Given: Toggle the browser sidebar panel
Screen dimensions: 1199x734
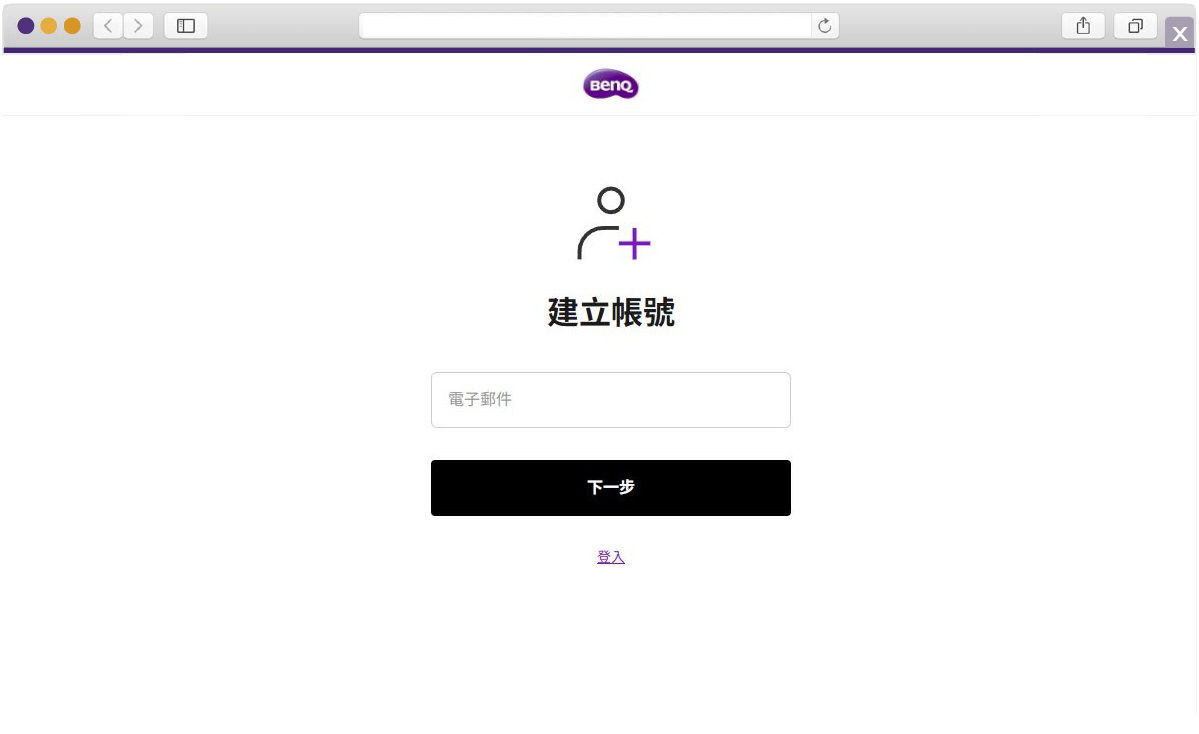Looking at the screenshot, I should (185, 26).
